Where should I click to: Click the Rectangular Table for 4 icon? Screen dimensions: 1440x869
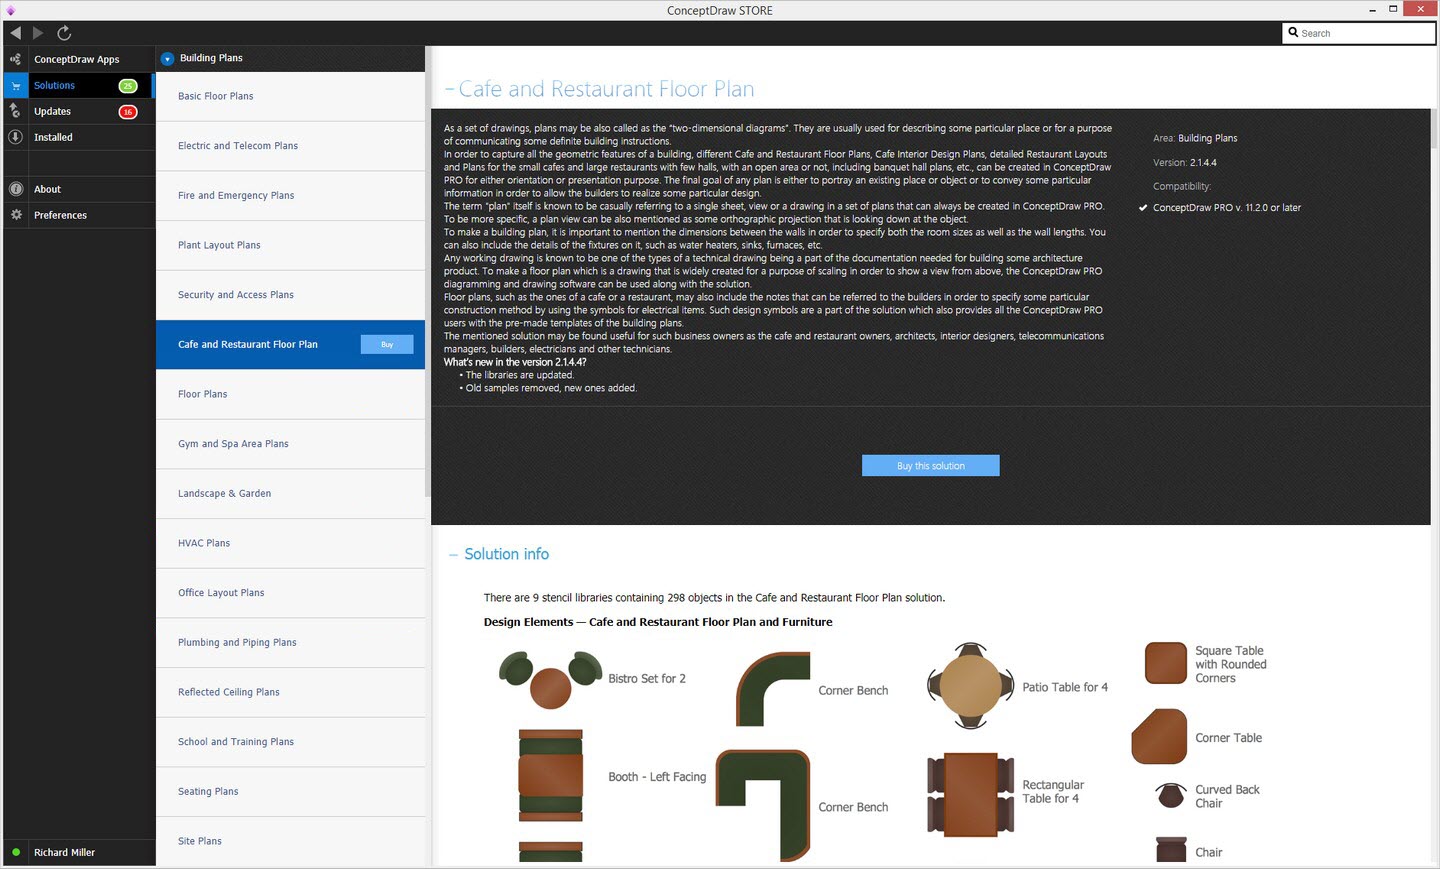(x=971, y=794)
